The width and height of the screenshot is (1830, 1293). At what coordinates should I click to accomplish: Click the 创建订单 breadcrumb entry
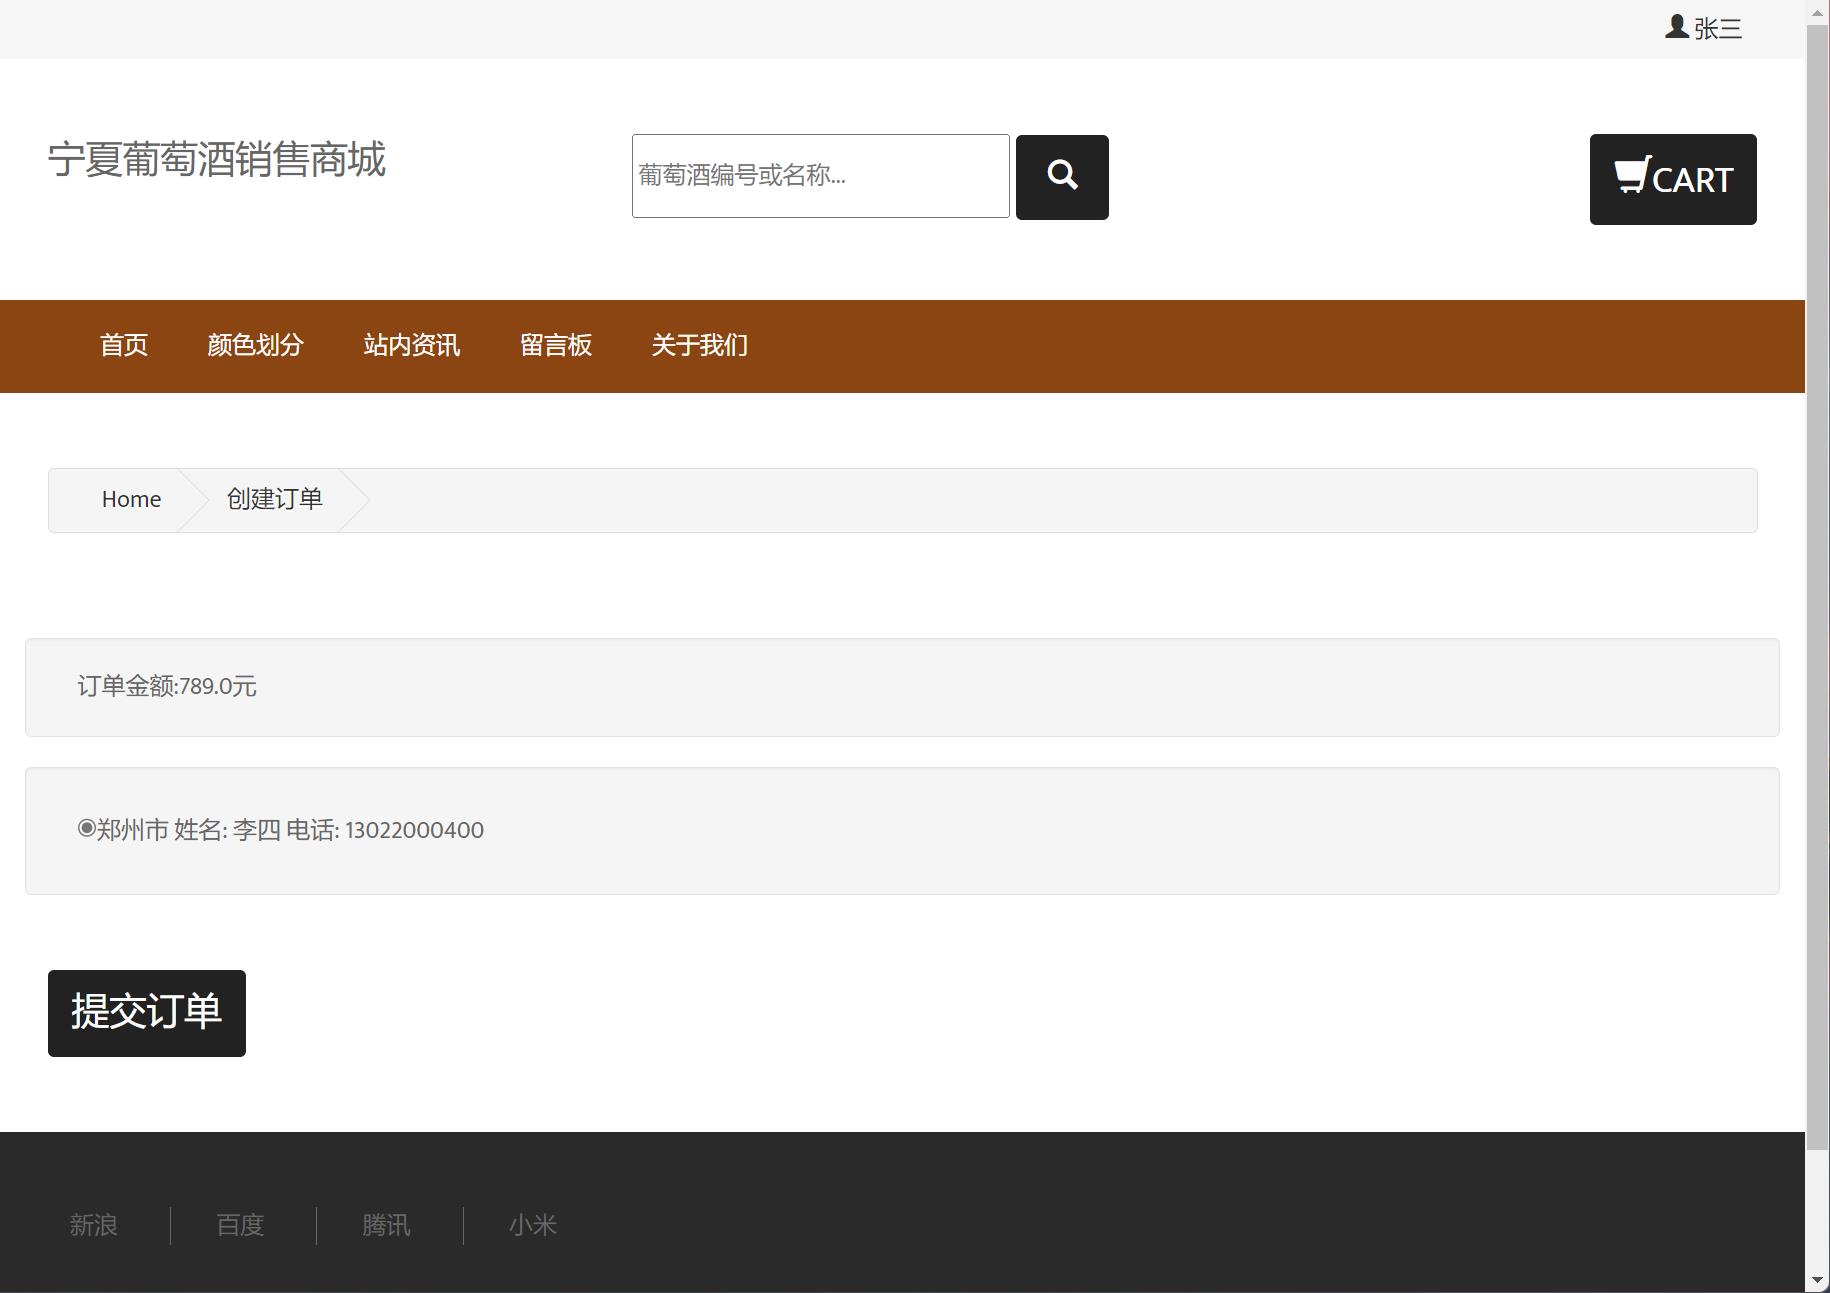pos(273,499)
